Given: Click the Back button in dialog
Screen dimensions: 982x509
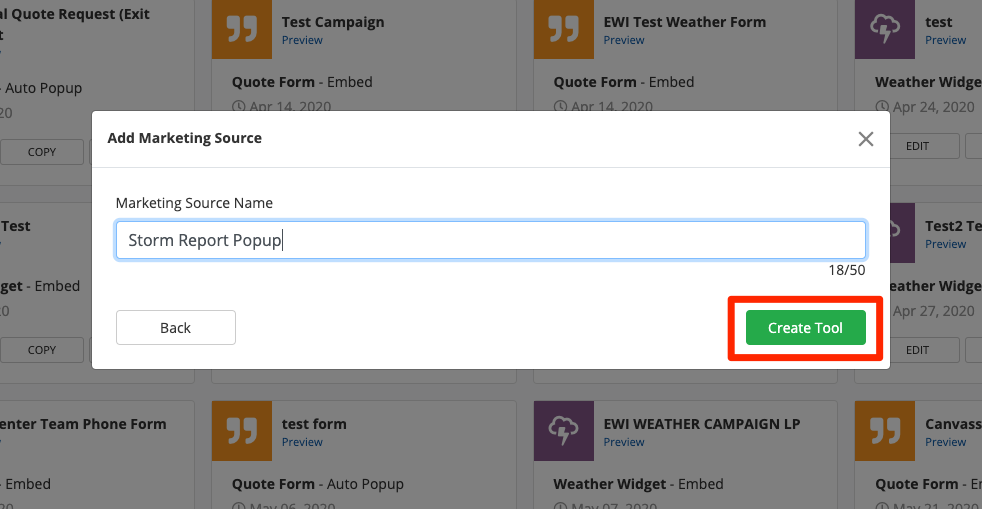Looking at the screenshot, I should 175,328.
